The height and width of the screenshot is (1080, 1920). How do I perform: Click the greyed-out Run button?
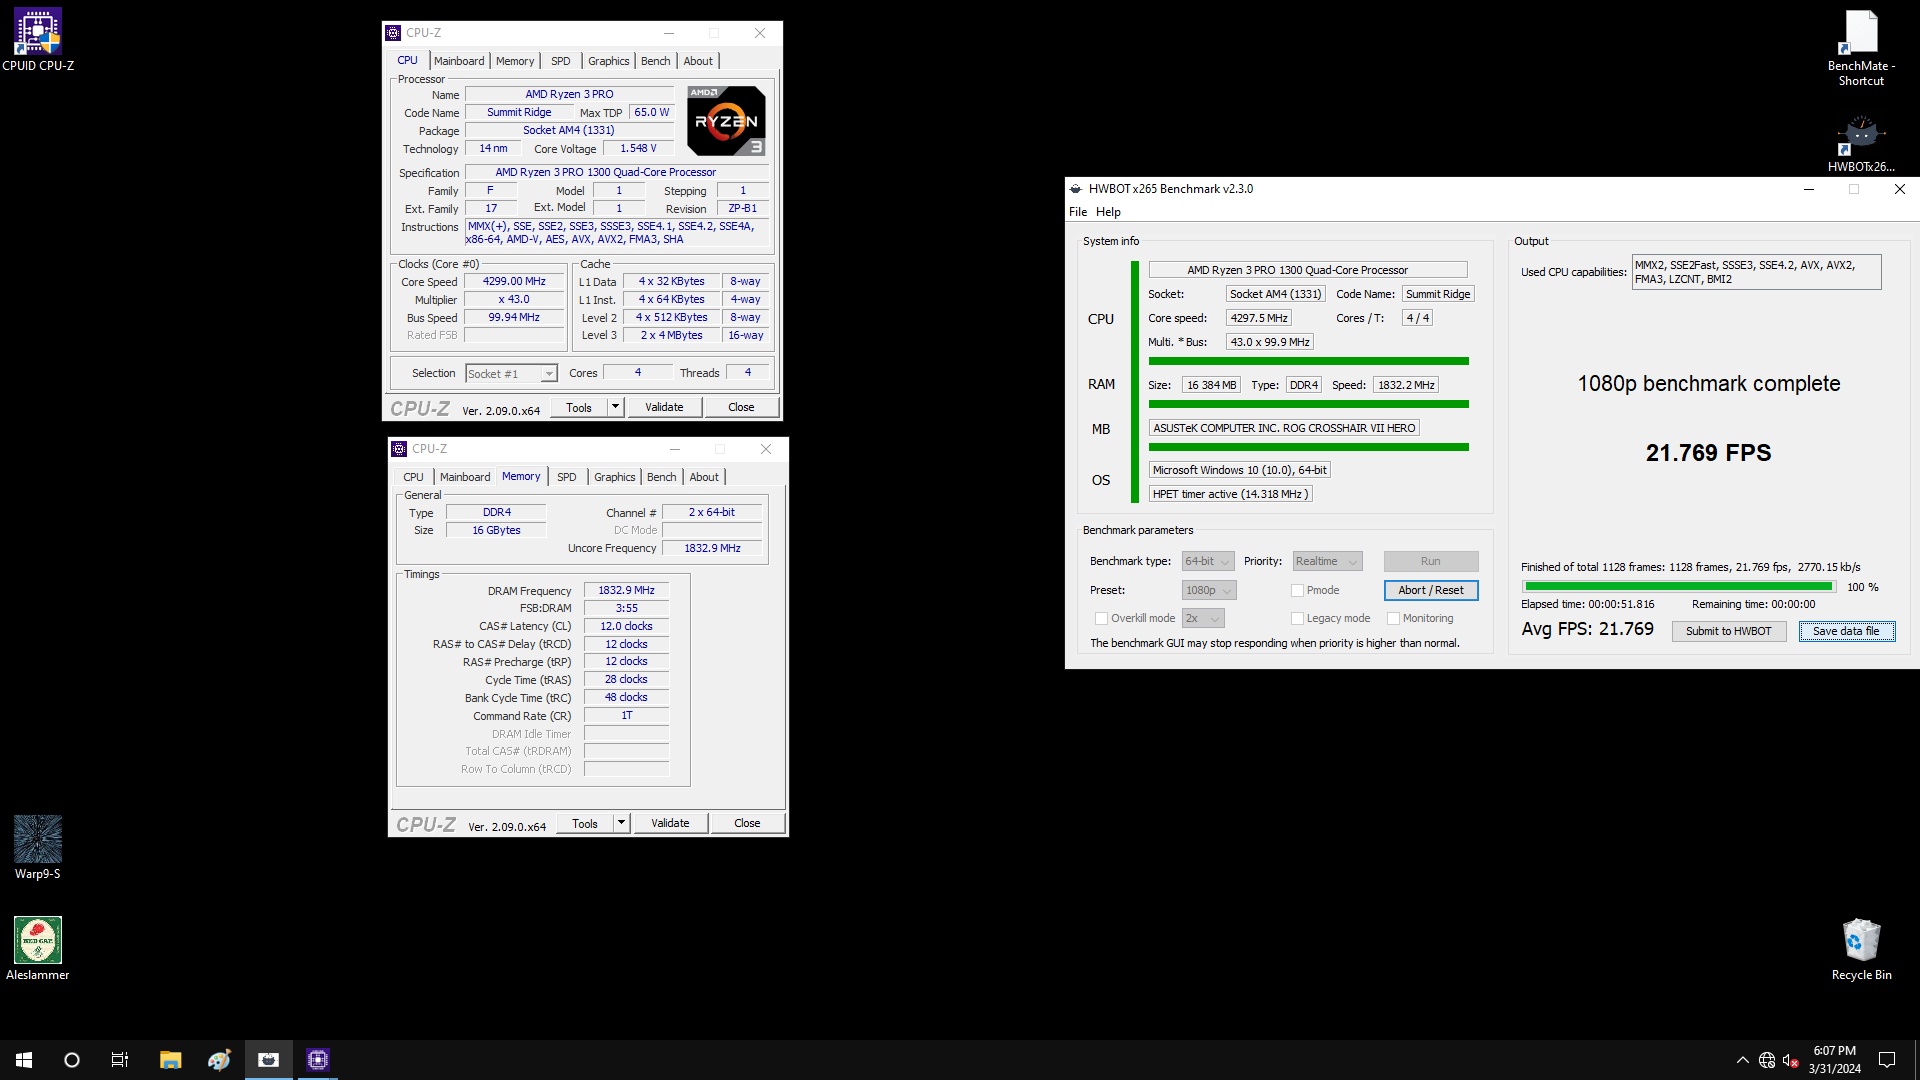coord(1431,562)
